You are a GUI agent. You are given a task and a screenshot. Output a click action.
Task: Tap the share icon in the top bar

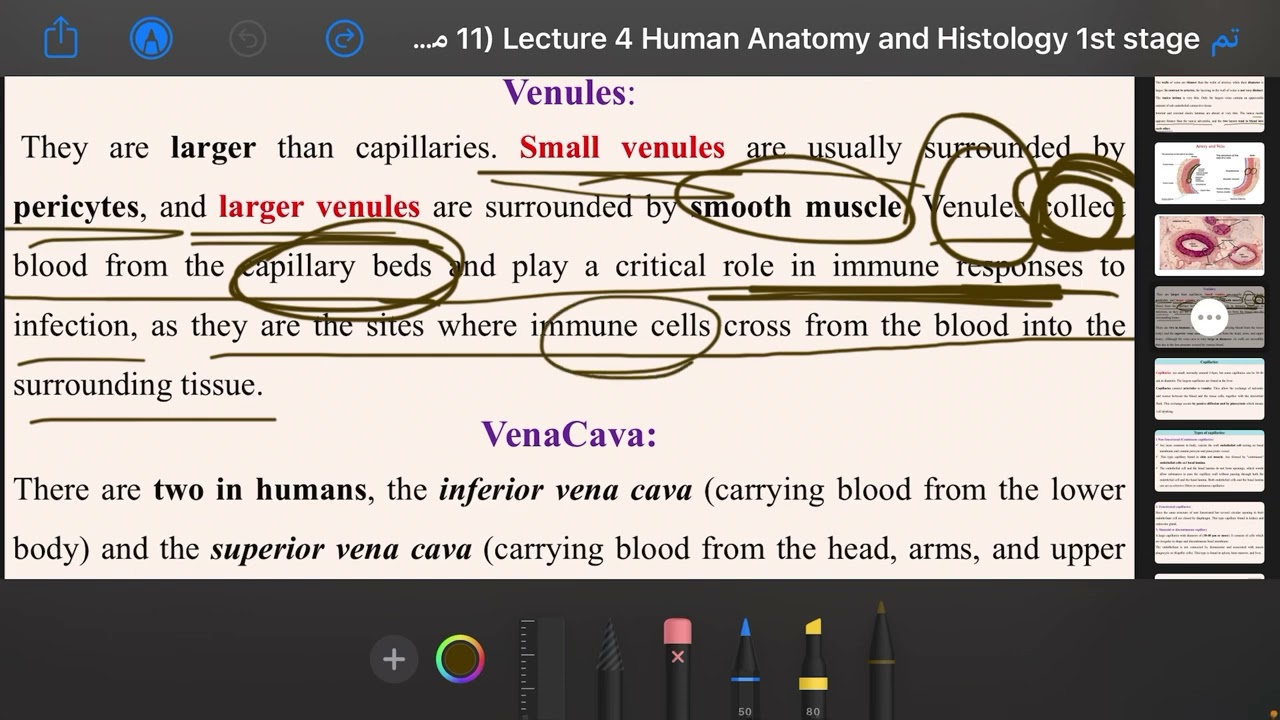[61, 39]
